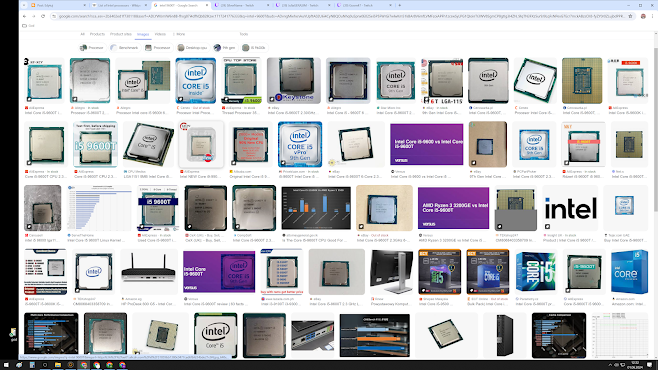Filter by the 9th gen chip
This screenshot has height=370, width=658.
pos(225,48)
